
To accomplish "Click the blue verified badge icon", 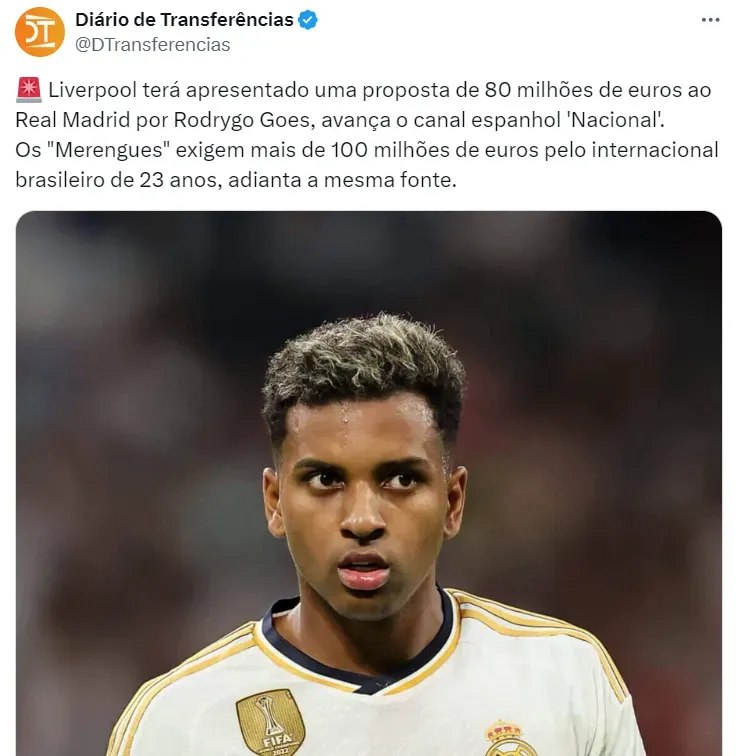I will click(308, 20).
